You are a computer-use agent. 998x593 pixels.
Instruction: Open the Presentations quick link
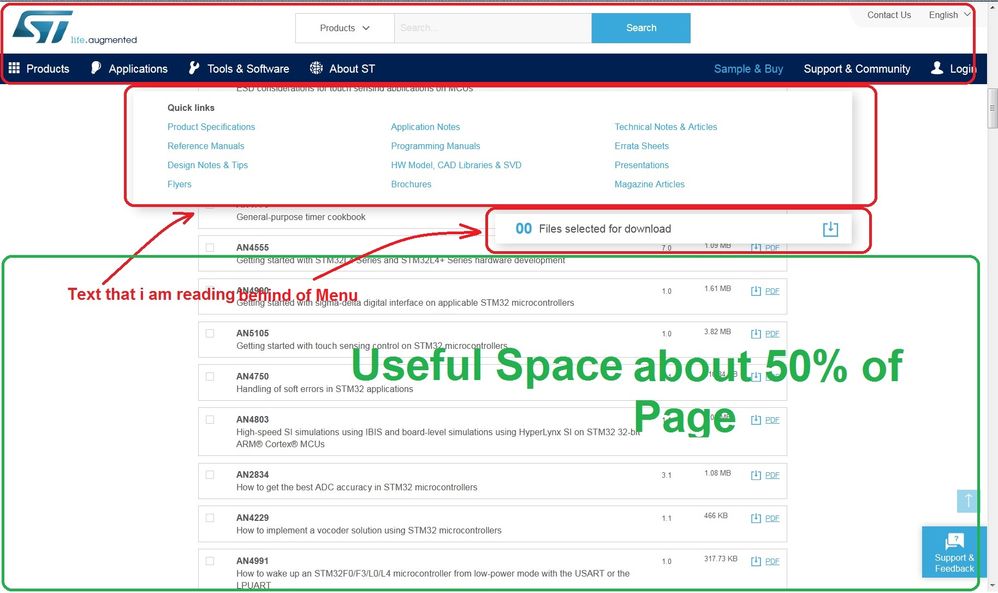pos(642,165)
